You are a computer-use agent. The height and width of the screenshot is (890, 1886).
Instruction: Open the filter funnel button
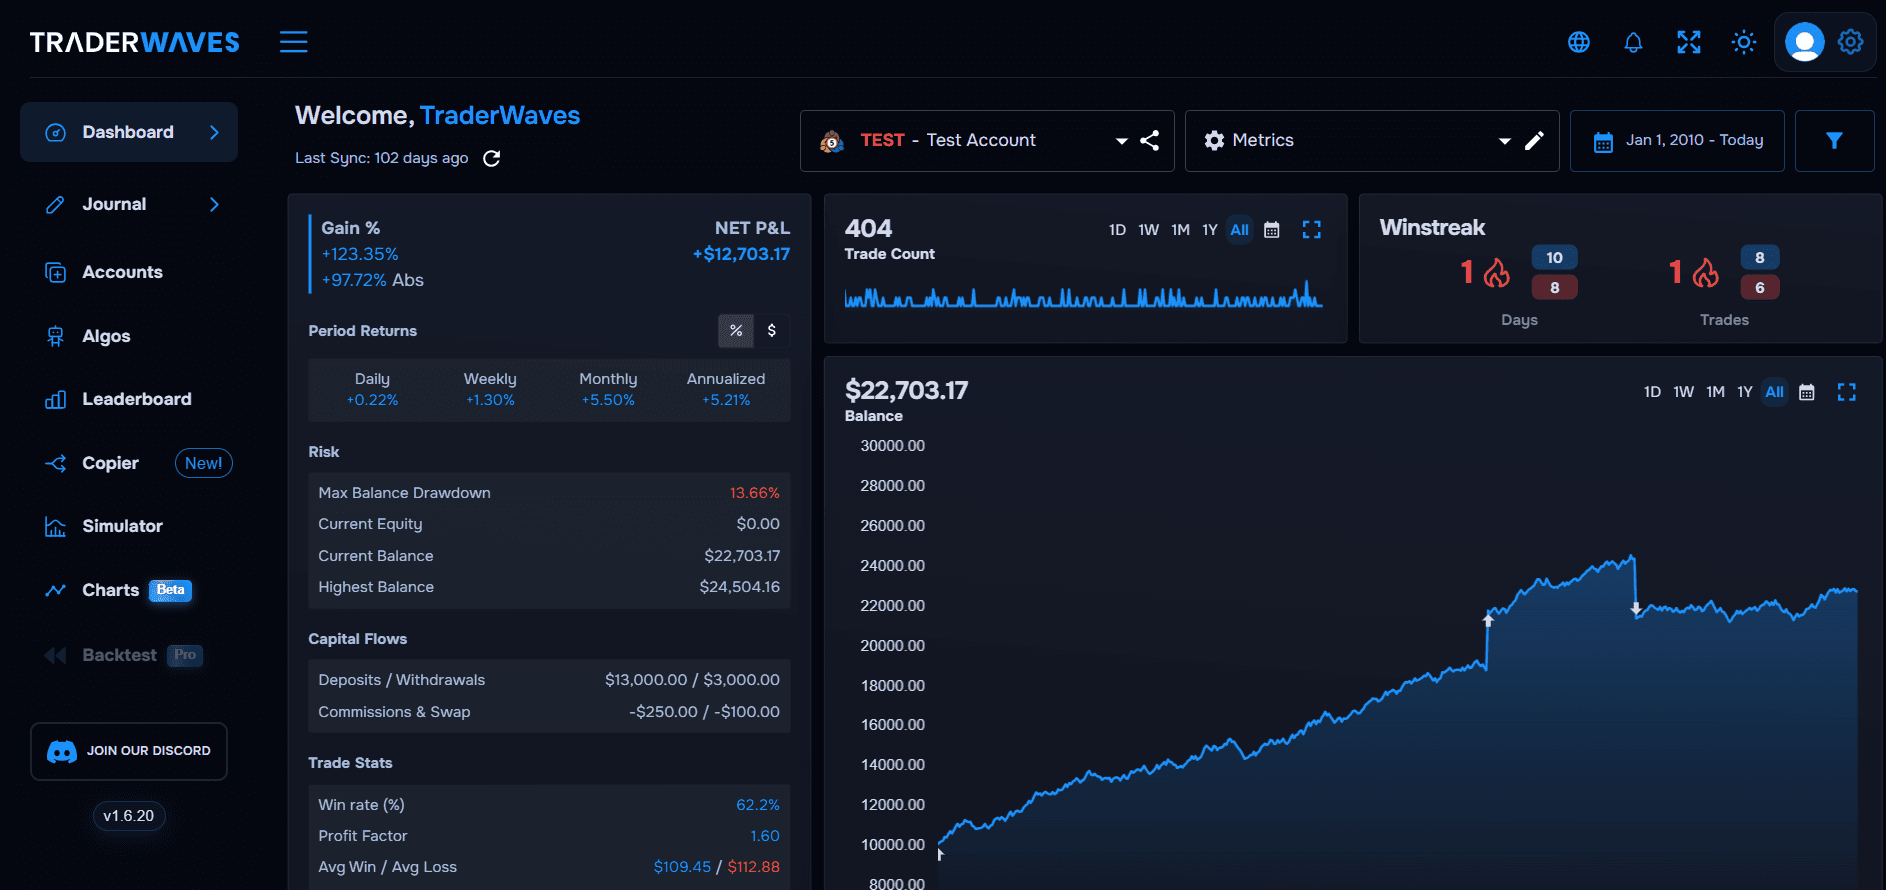(x=1833, y=141)
